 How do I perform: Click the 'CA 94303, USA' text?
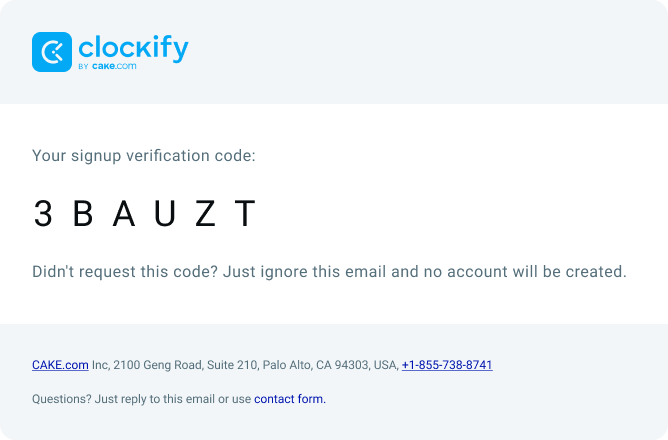click(x=357, y=365)
